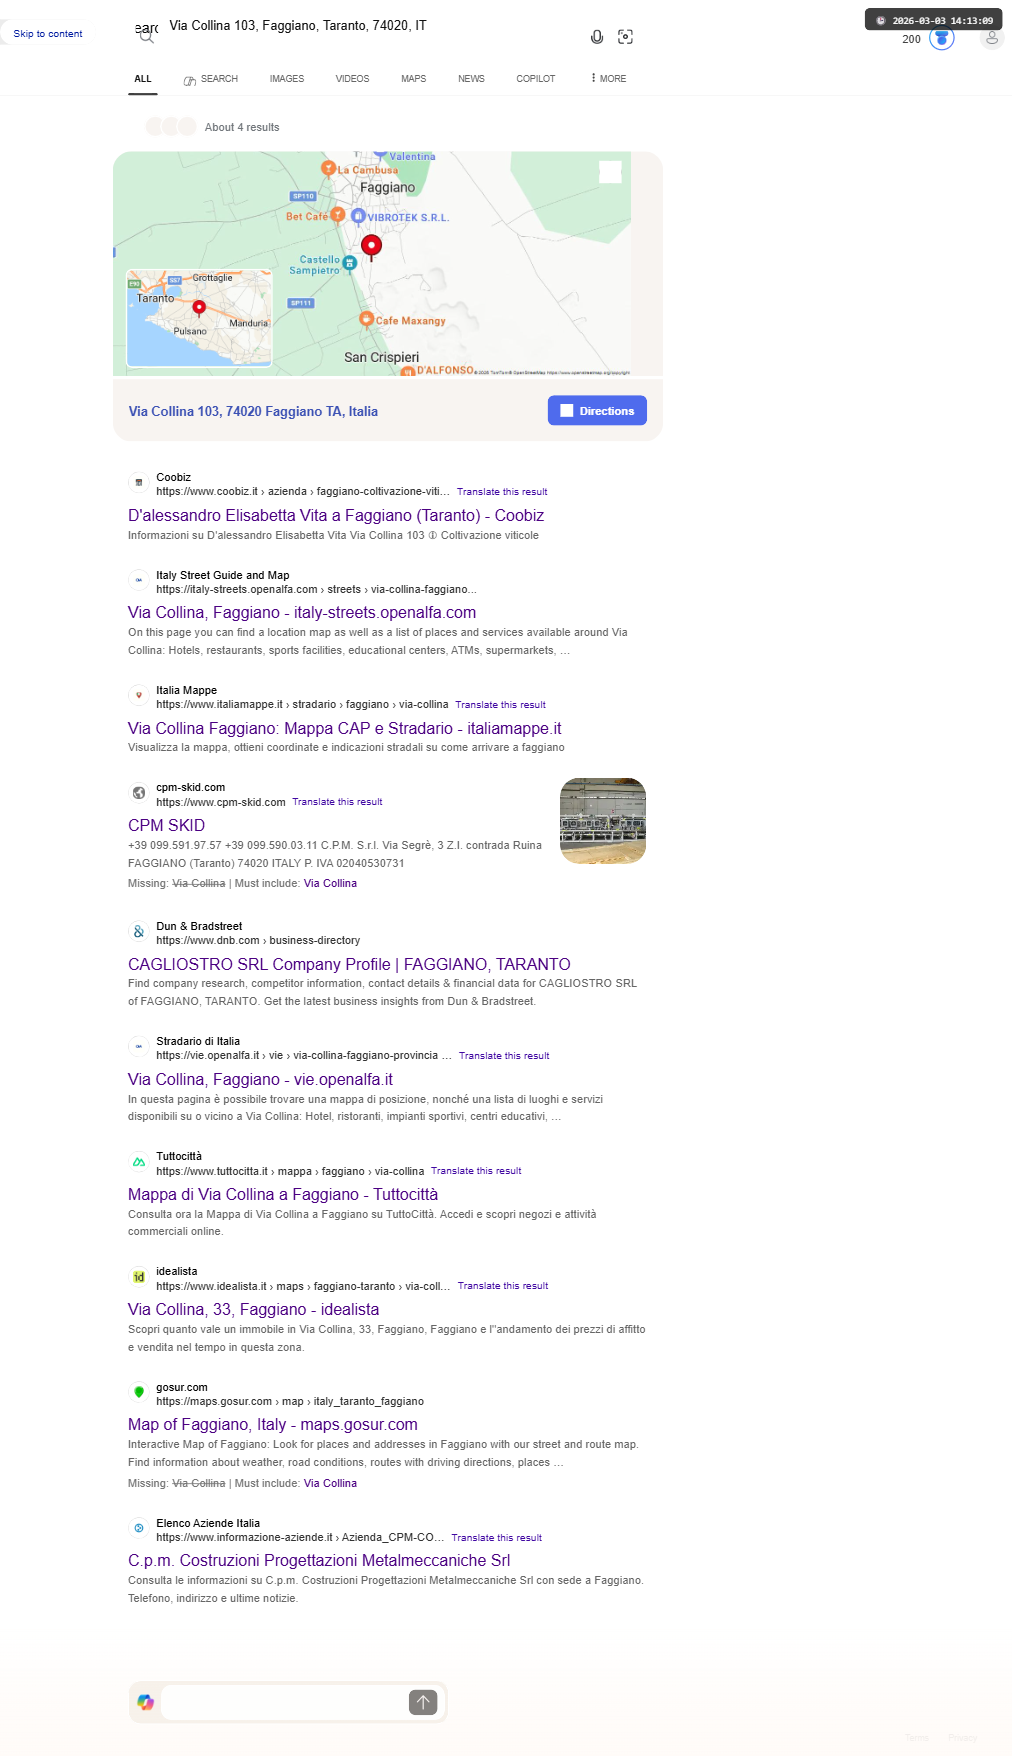Switch to the VIDEOS tab
This screenshot has height=1756, width=1012.
pyautogui.click(x=352, y=79)
